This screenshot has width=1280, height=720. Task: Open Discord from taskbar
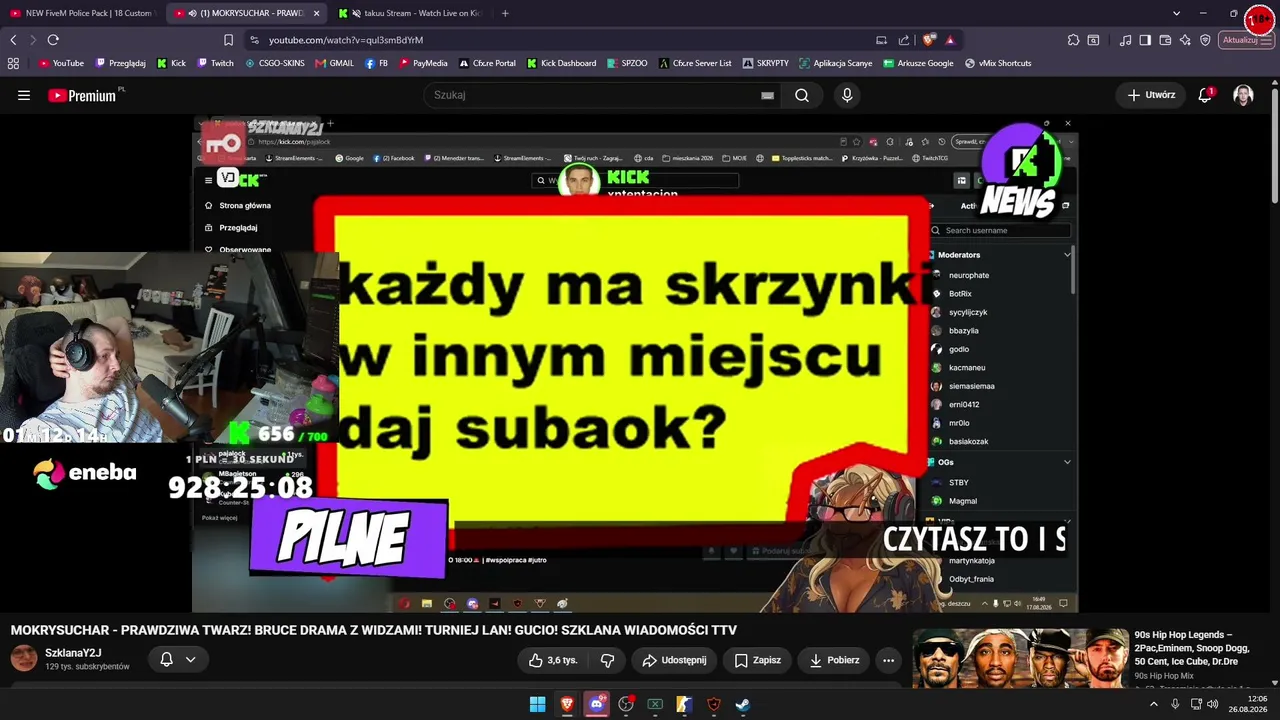596,704
